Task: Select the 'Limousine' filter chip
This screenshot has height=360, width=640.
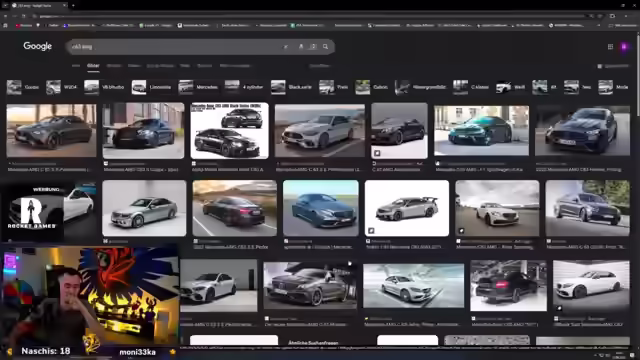Action: (152, 87)
